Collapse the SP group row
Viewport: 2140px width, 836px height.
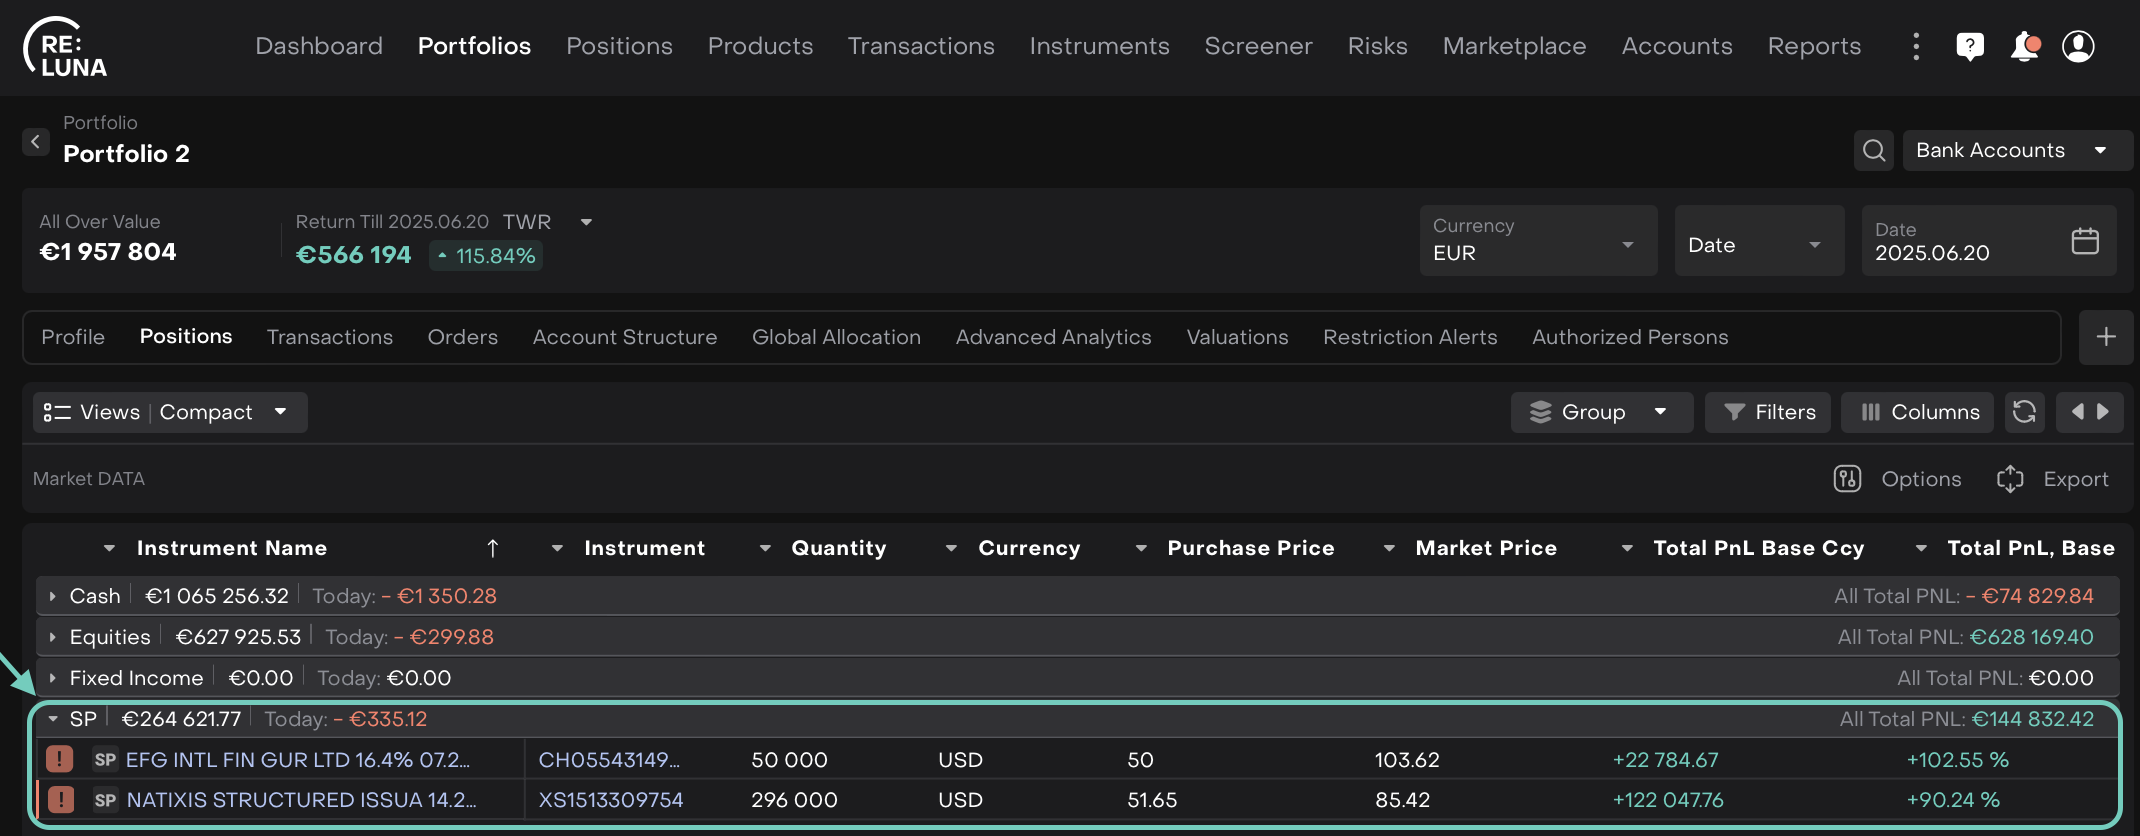point(53,719)
